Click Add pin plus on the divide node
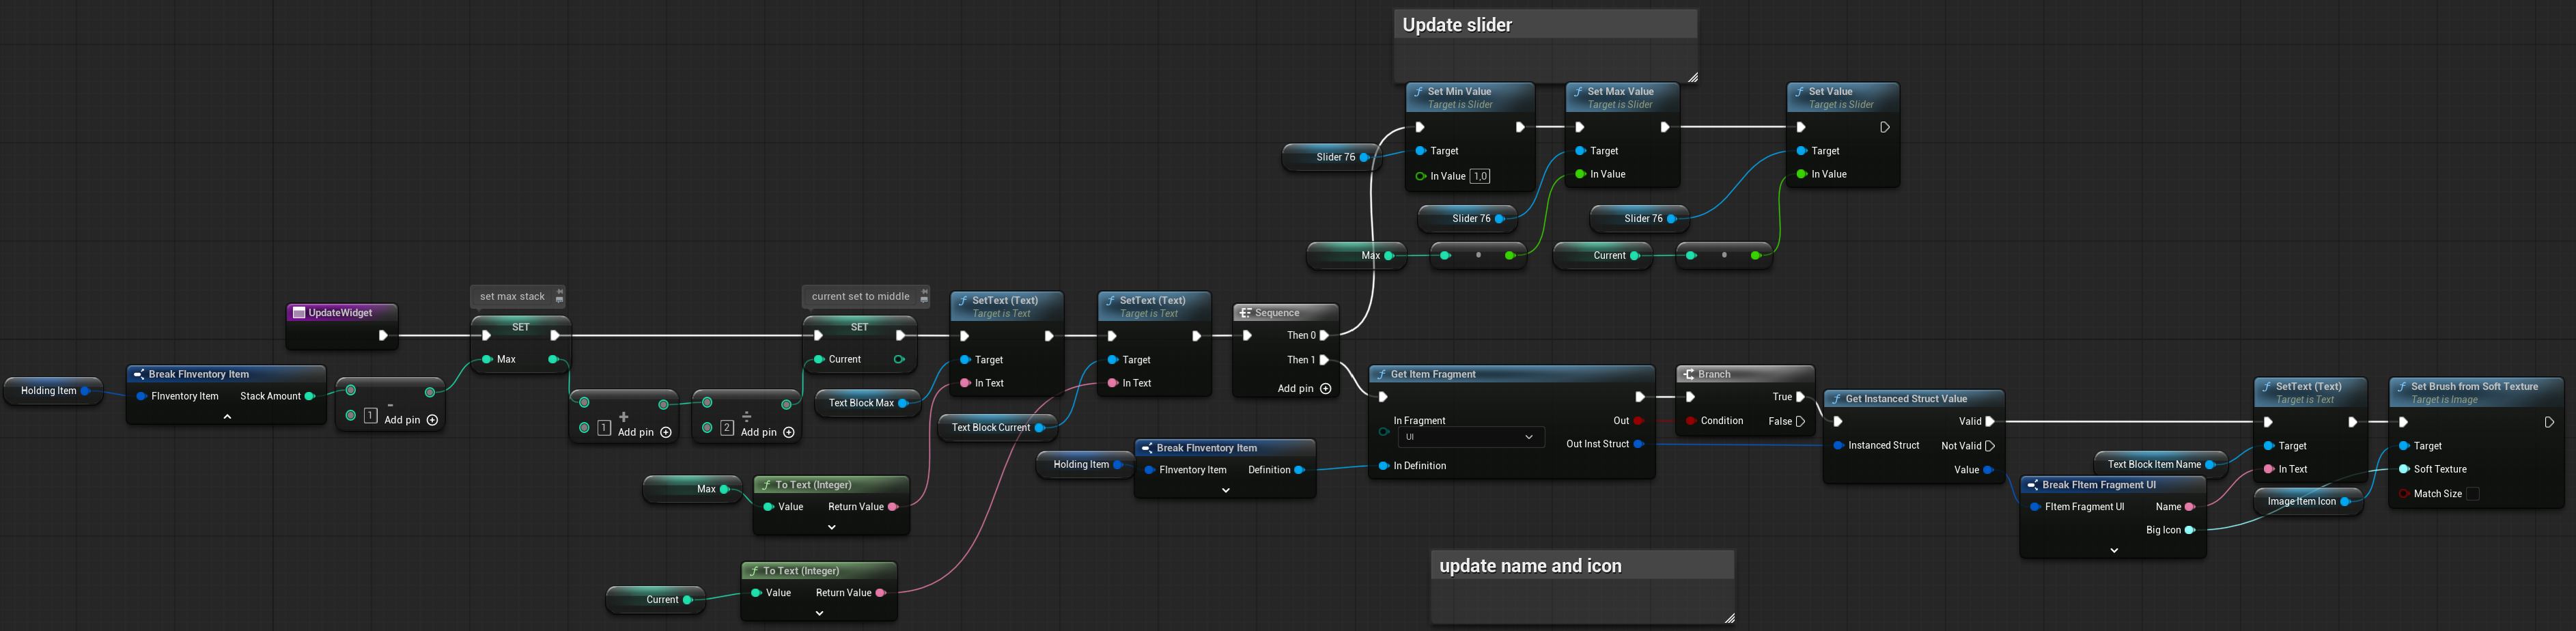 coord(789,432)
